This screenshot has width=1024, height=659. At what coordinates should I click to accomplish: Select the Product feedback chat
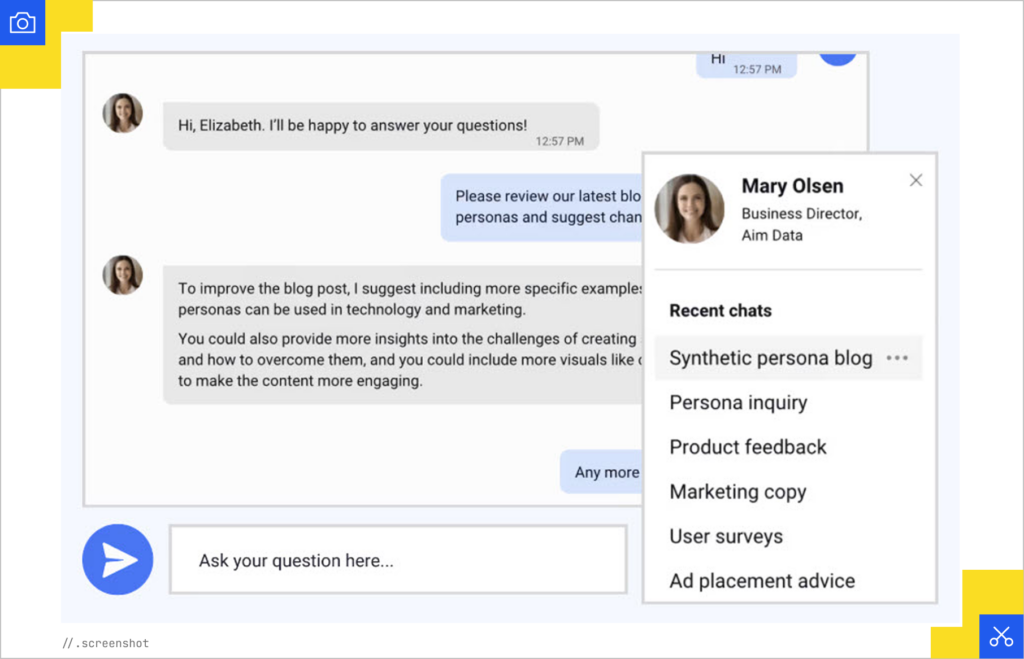(748, 447)
